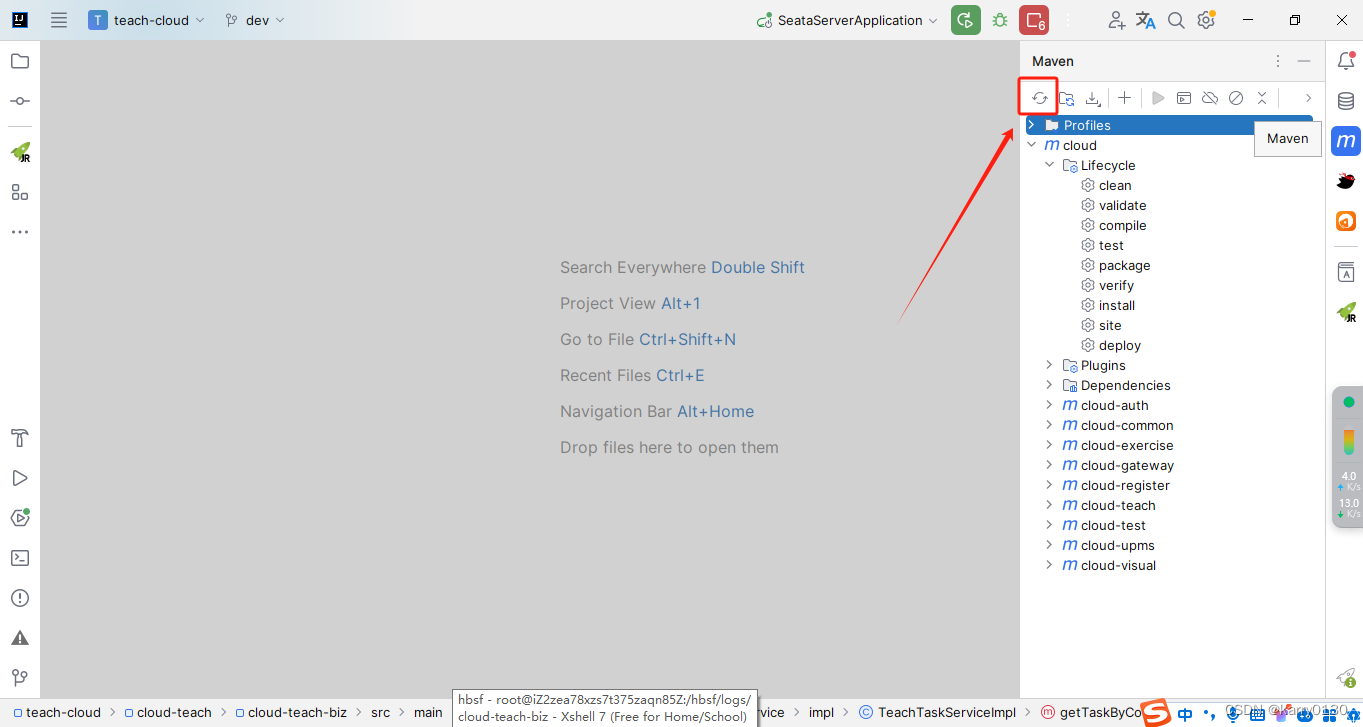Image resolution: width=1363 pixels, height=727 pixels.
Task: Open the teach-cloud project switcher
Action: point(146,20)
